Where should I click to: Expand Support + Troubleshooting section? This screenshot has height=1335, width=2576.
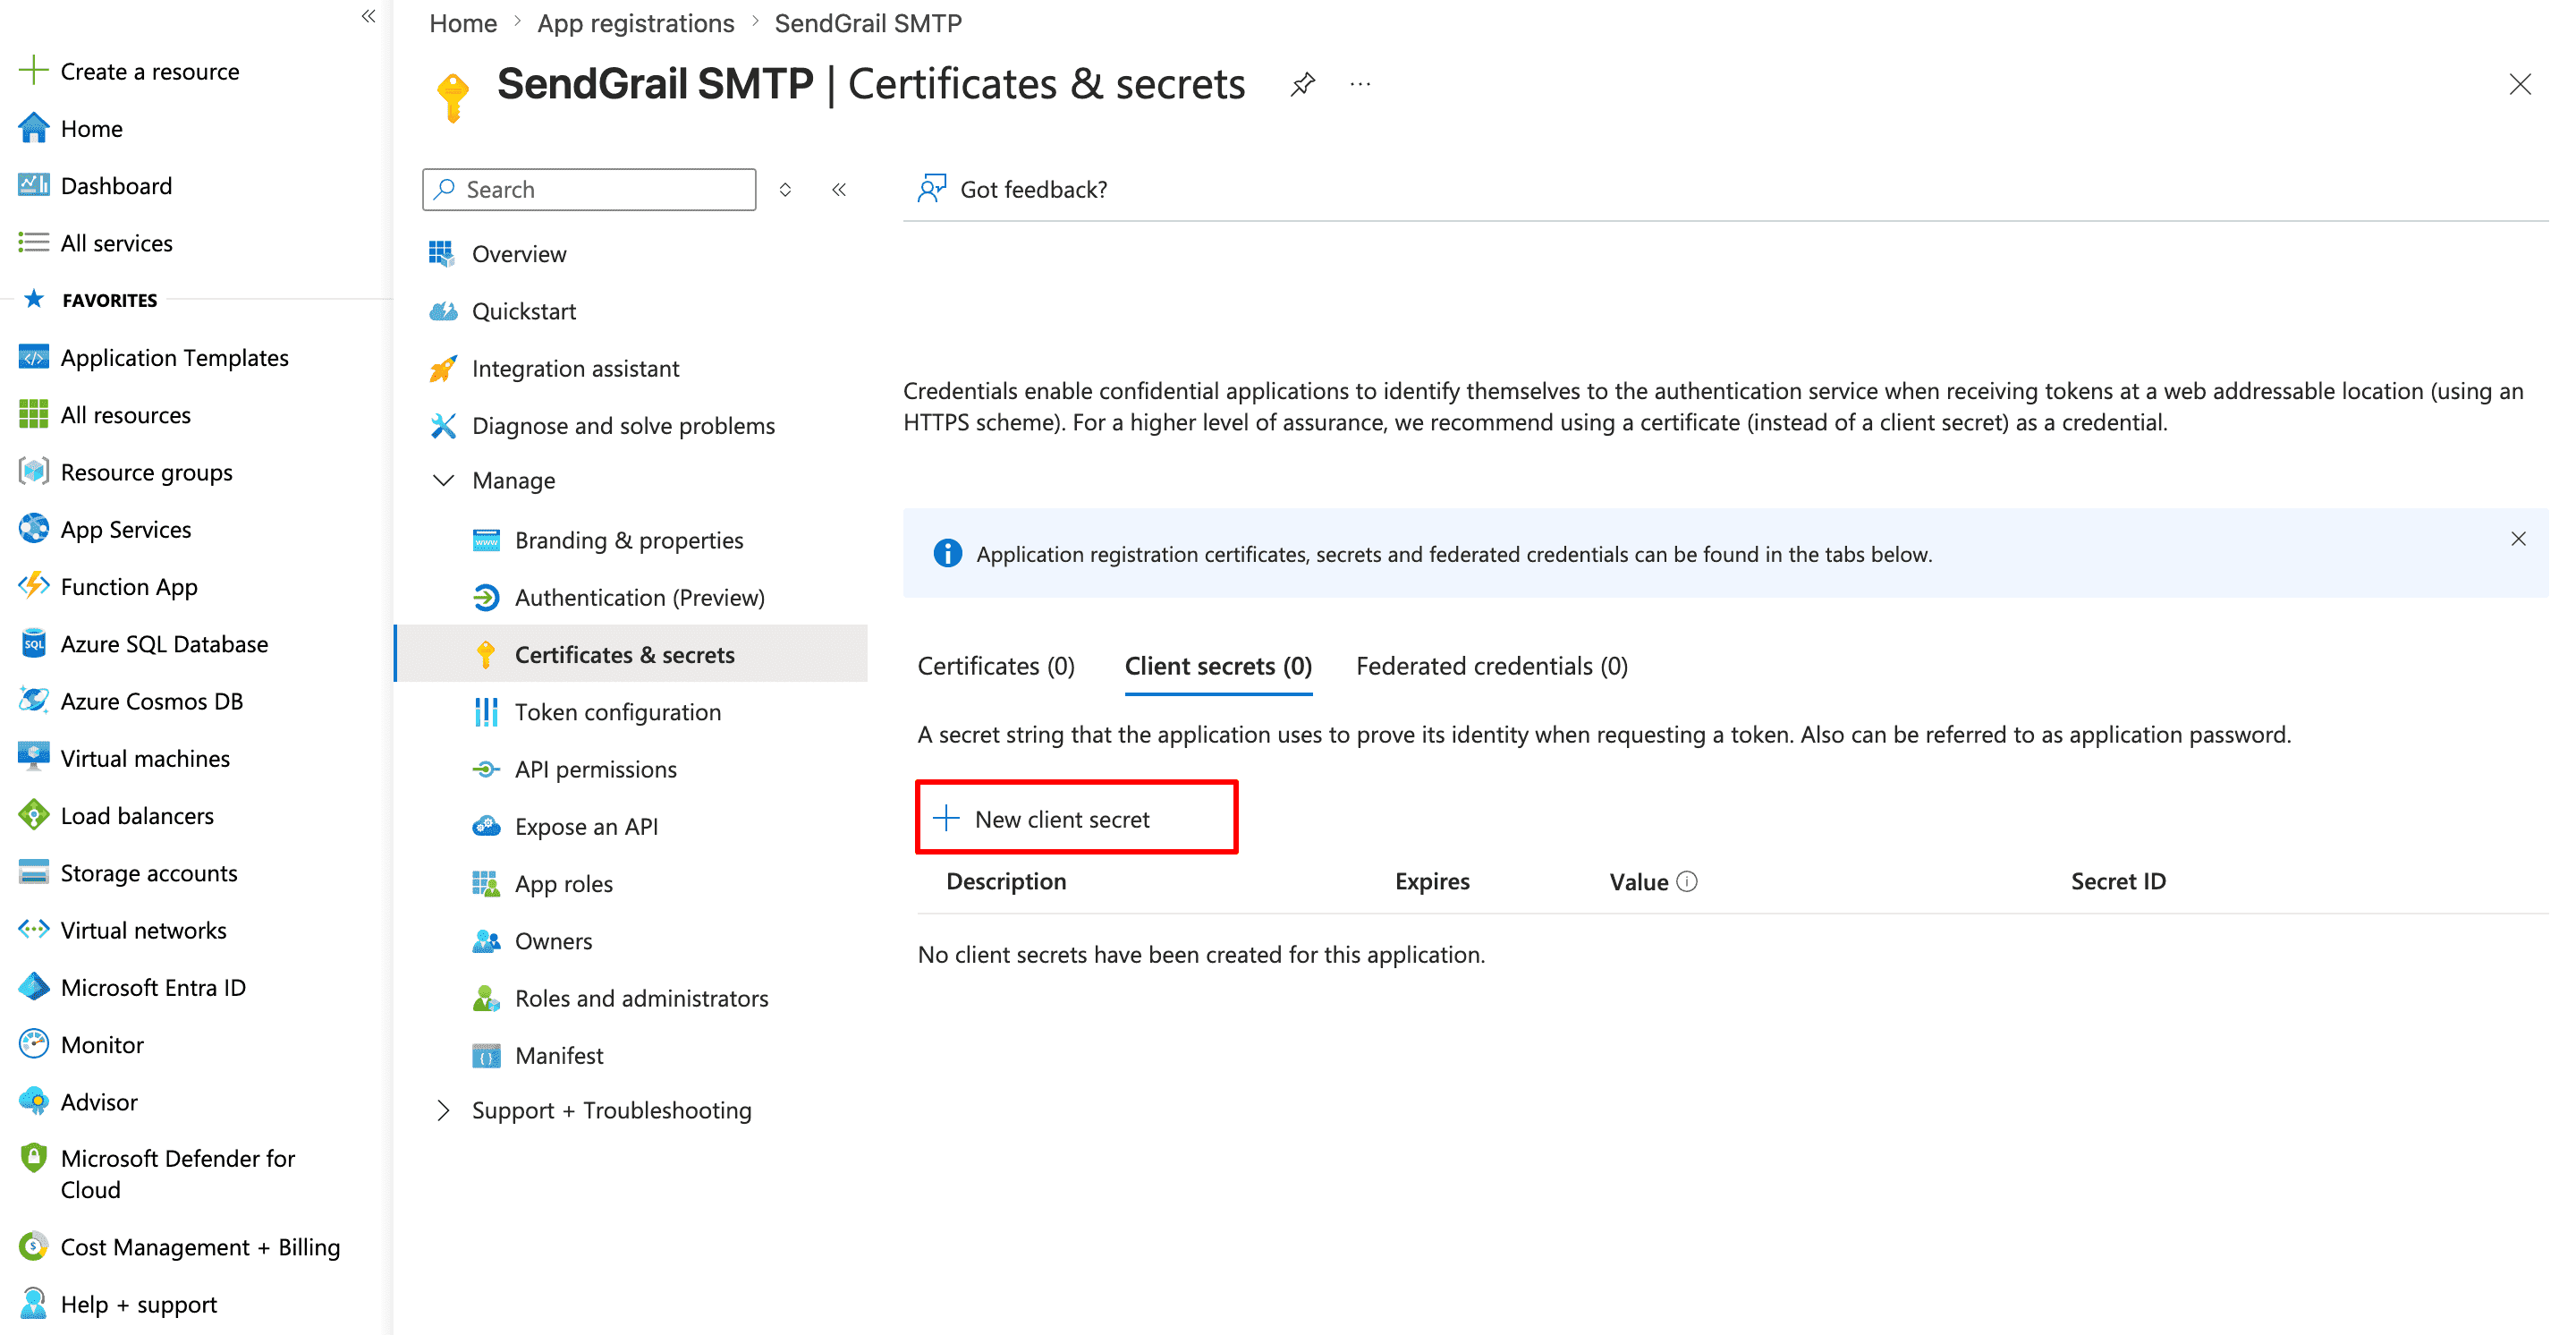(x=443, y=1110)
